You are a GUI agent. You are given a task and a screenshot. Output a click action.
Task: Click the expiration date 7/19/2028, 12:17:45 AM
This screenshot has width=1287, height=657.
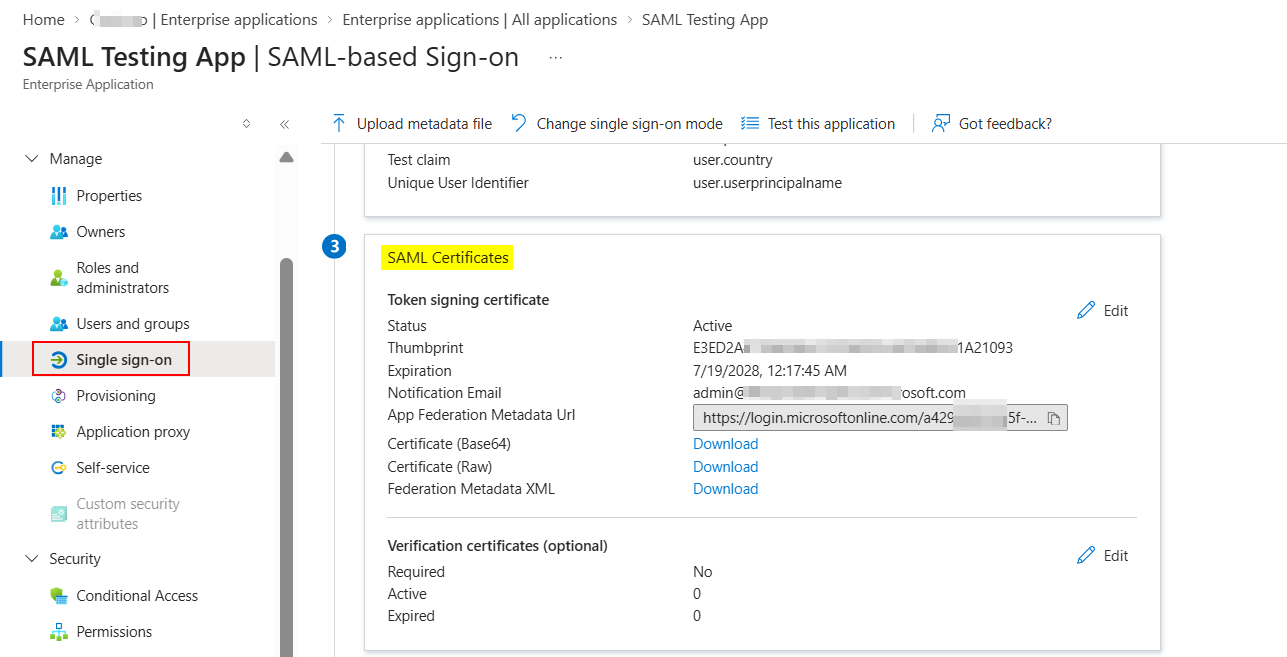(770, 371)
